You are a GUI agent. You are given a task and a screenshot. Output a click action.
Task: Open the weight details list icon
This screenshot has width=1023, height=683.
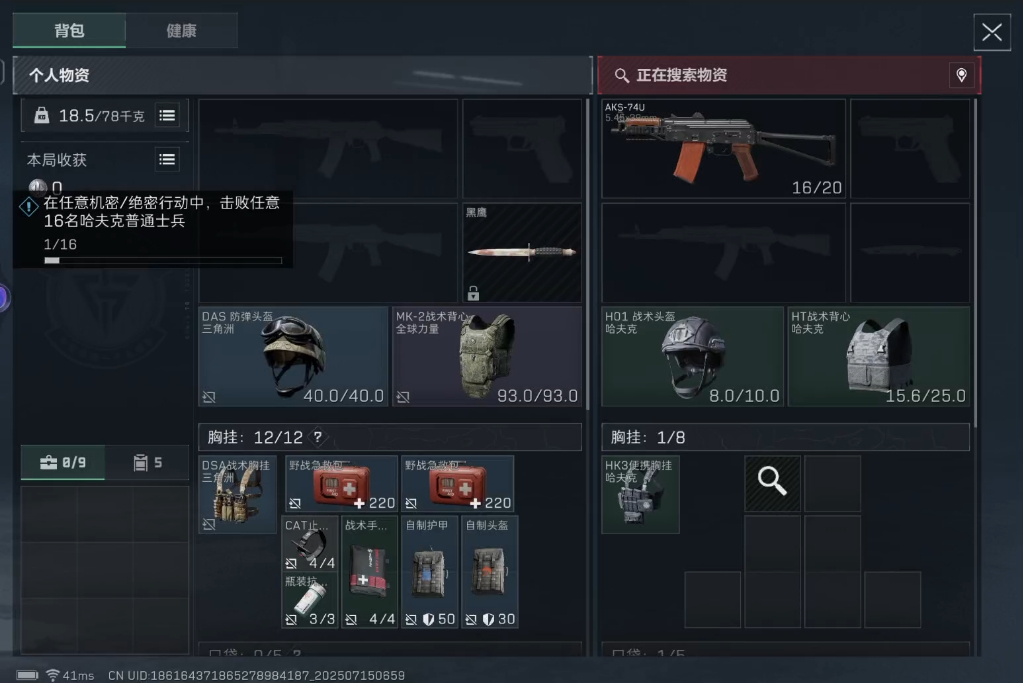point(167,115)
